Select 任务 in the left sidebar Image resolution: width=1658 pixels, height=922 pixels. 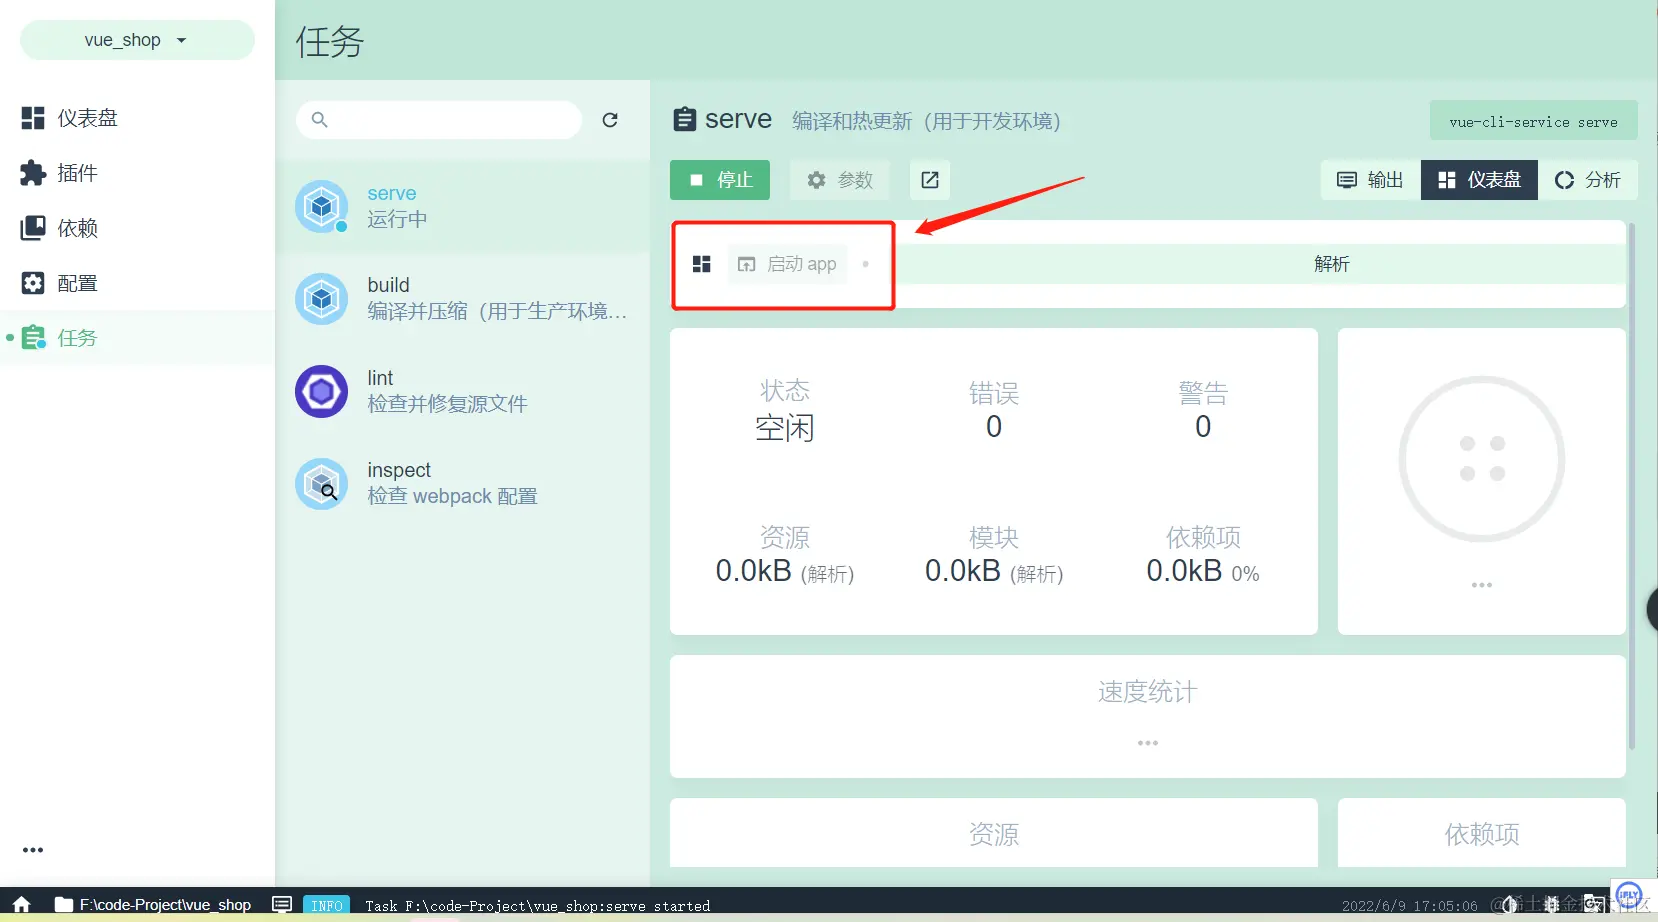(137, 338)
